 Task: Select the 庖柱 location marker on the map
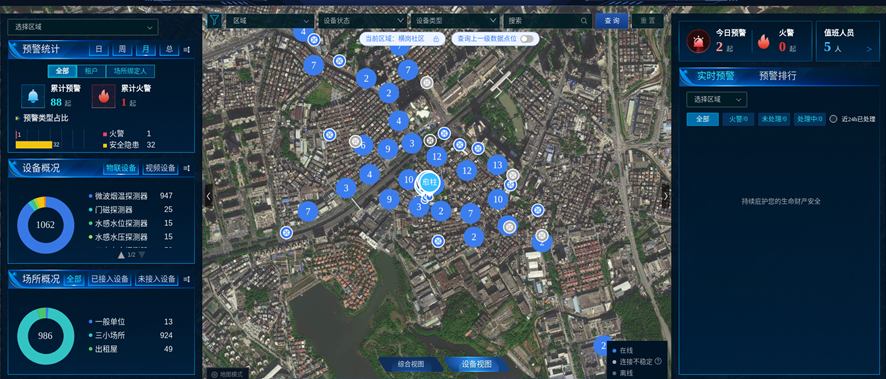click(x=430, y=182)
